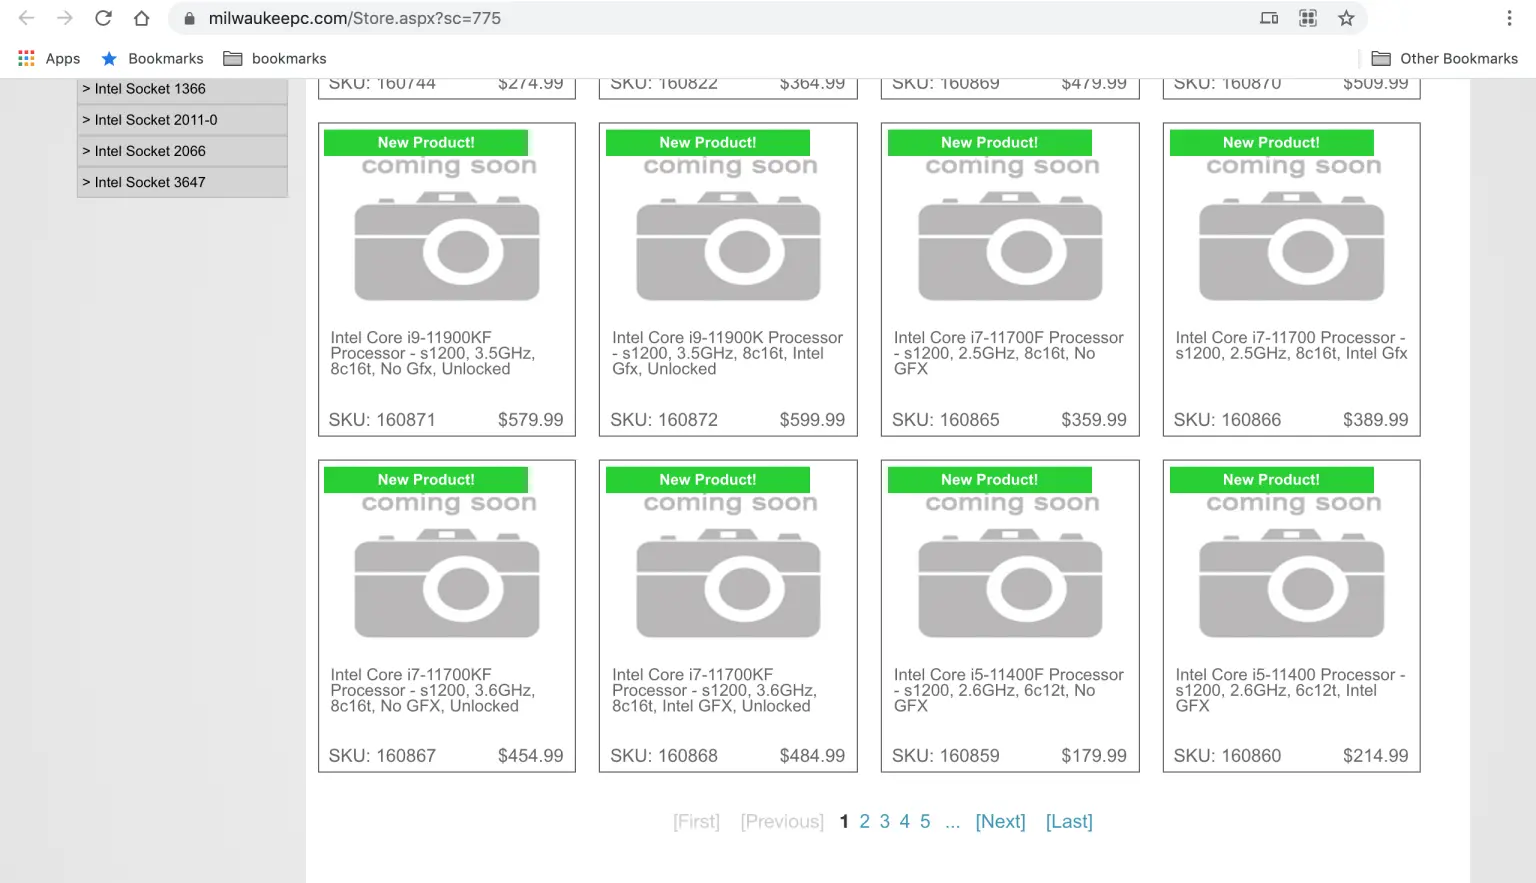The height and width of the screenshot is (883, 1536).
Task: Open the Intel Core i5-11400F product image
Action: (x=1010, y=566)
